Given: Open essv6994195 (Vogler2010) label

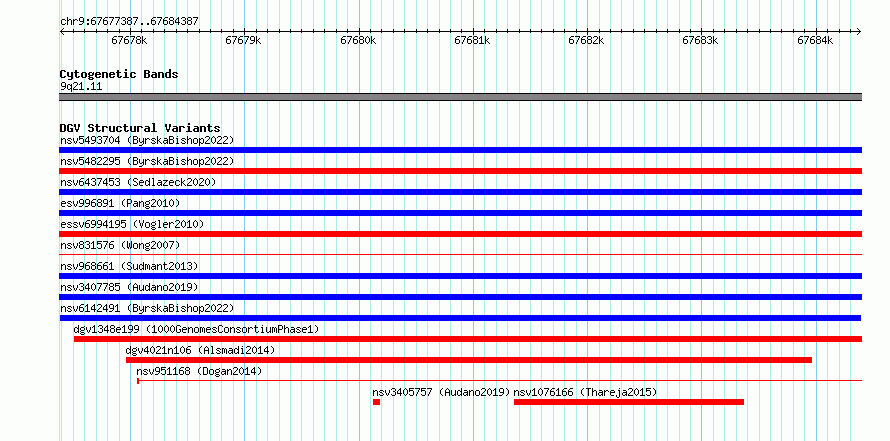Looking at the screenshot, I should tap(132, 224).
